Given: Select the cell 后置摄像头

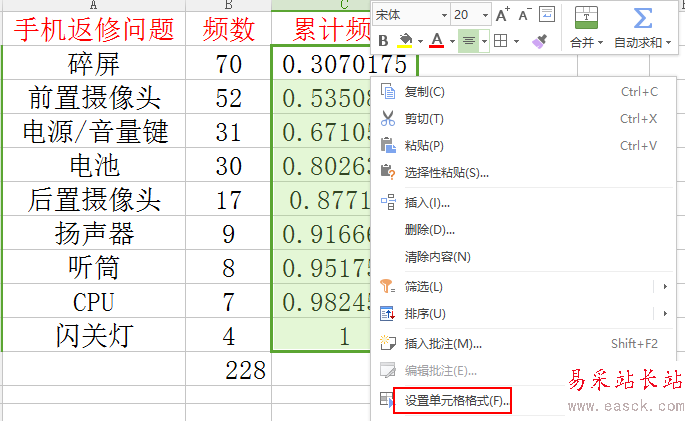Looking at the screenshot, I should [94, 199].
